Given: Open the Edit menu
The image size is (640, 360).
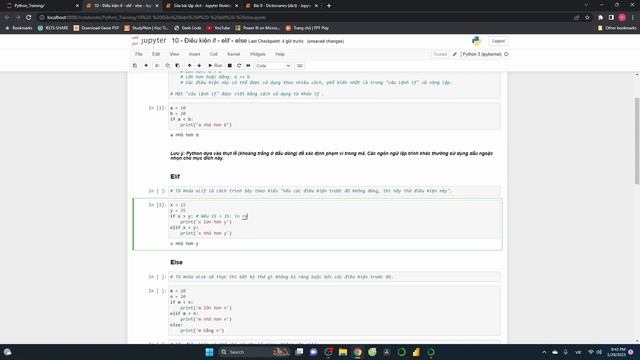Looking at the screenshot, I should click(156, 54).
